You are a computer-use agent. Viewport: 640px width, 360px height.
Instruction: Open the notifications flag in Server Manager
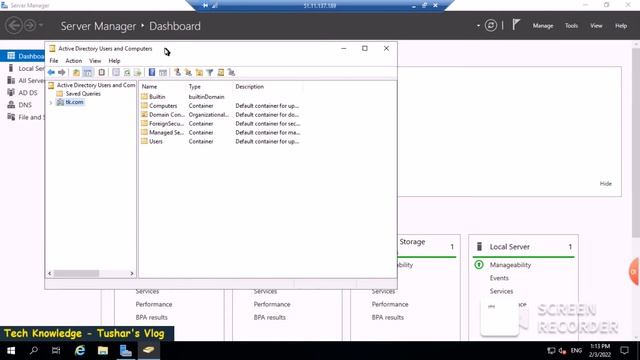point(516,25)
